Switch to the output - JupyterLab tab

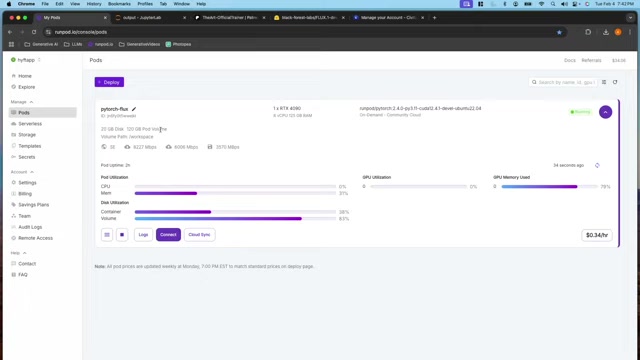pyautogui.click(x=150, y=18)
